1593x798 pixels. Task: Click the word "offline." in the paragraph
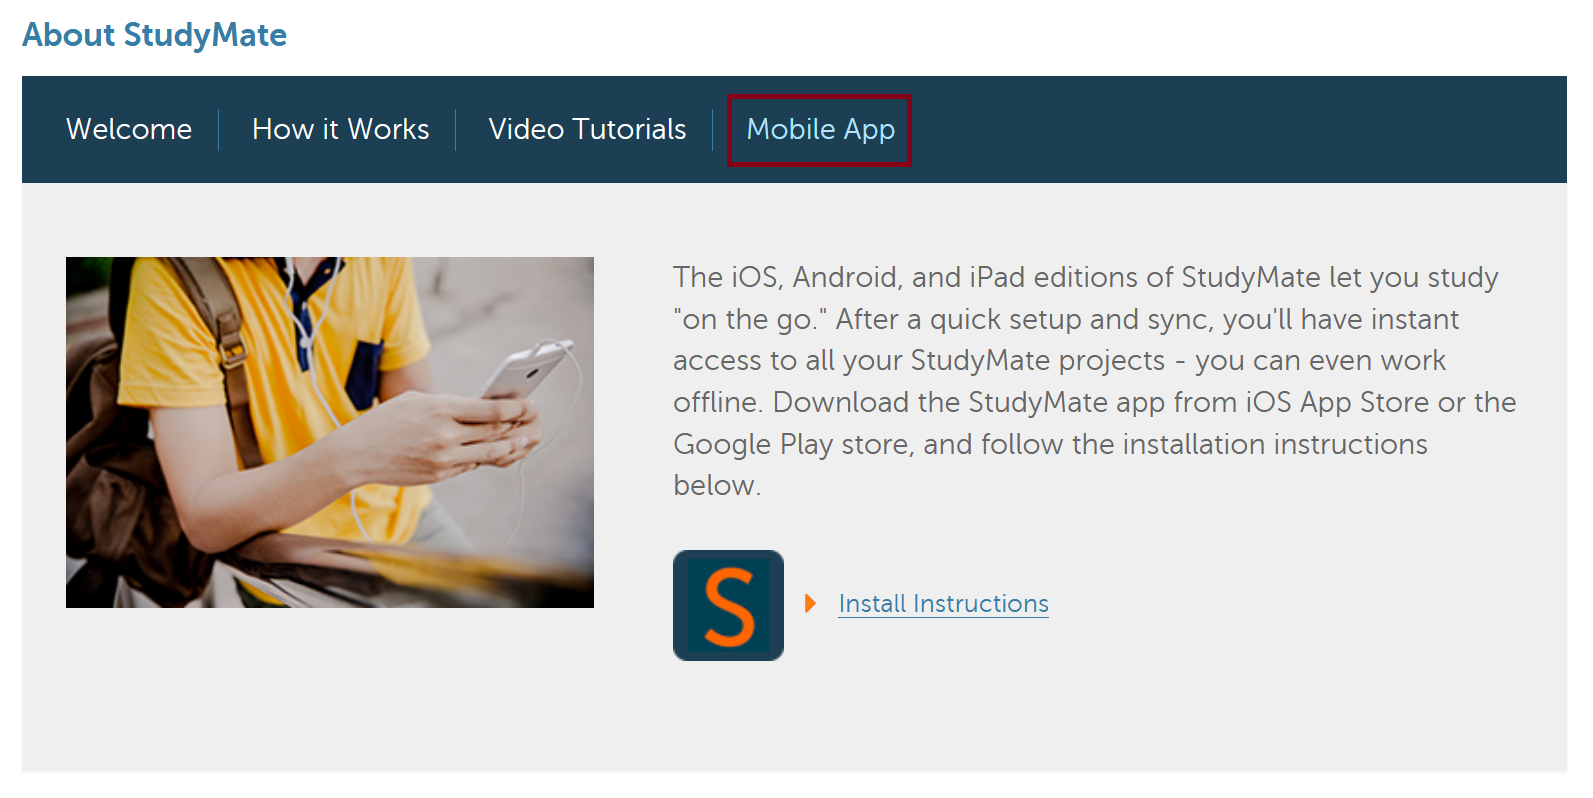[x=718, y=402]
